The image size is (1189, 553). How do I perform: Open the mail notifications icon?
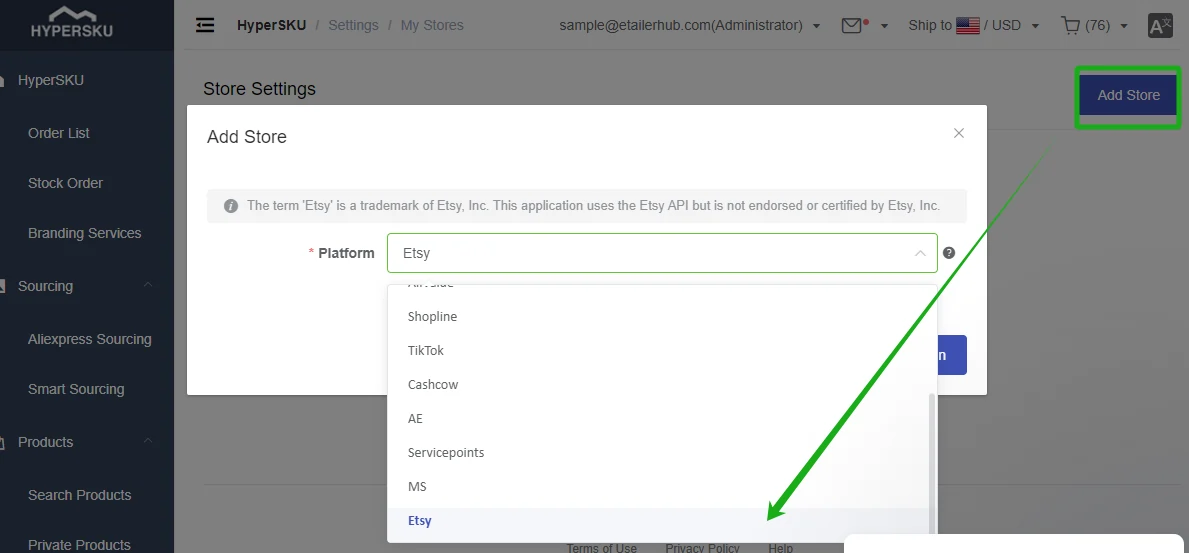coord(852,26)
